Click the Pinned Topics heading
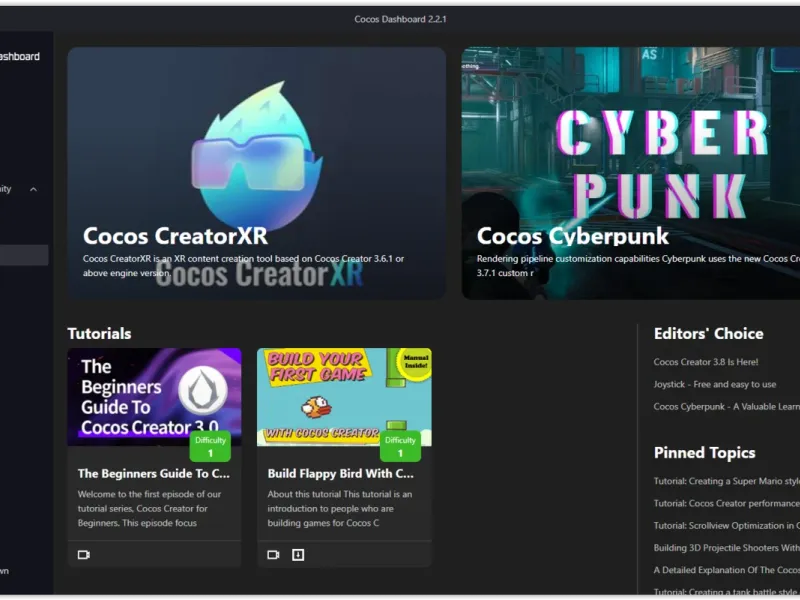The height and width of the screenshot is (600, 800). click(705, 453)
